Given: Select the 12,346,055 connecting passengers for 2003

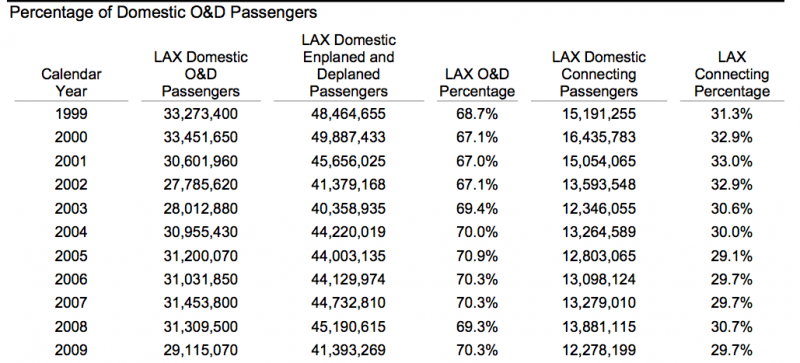Looking at the screenshot, I should coord(598,208).
